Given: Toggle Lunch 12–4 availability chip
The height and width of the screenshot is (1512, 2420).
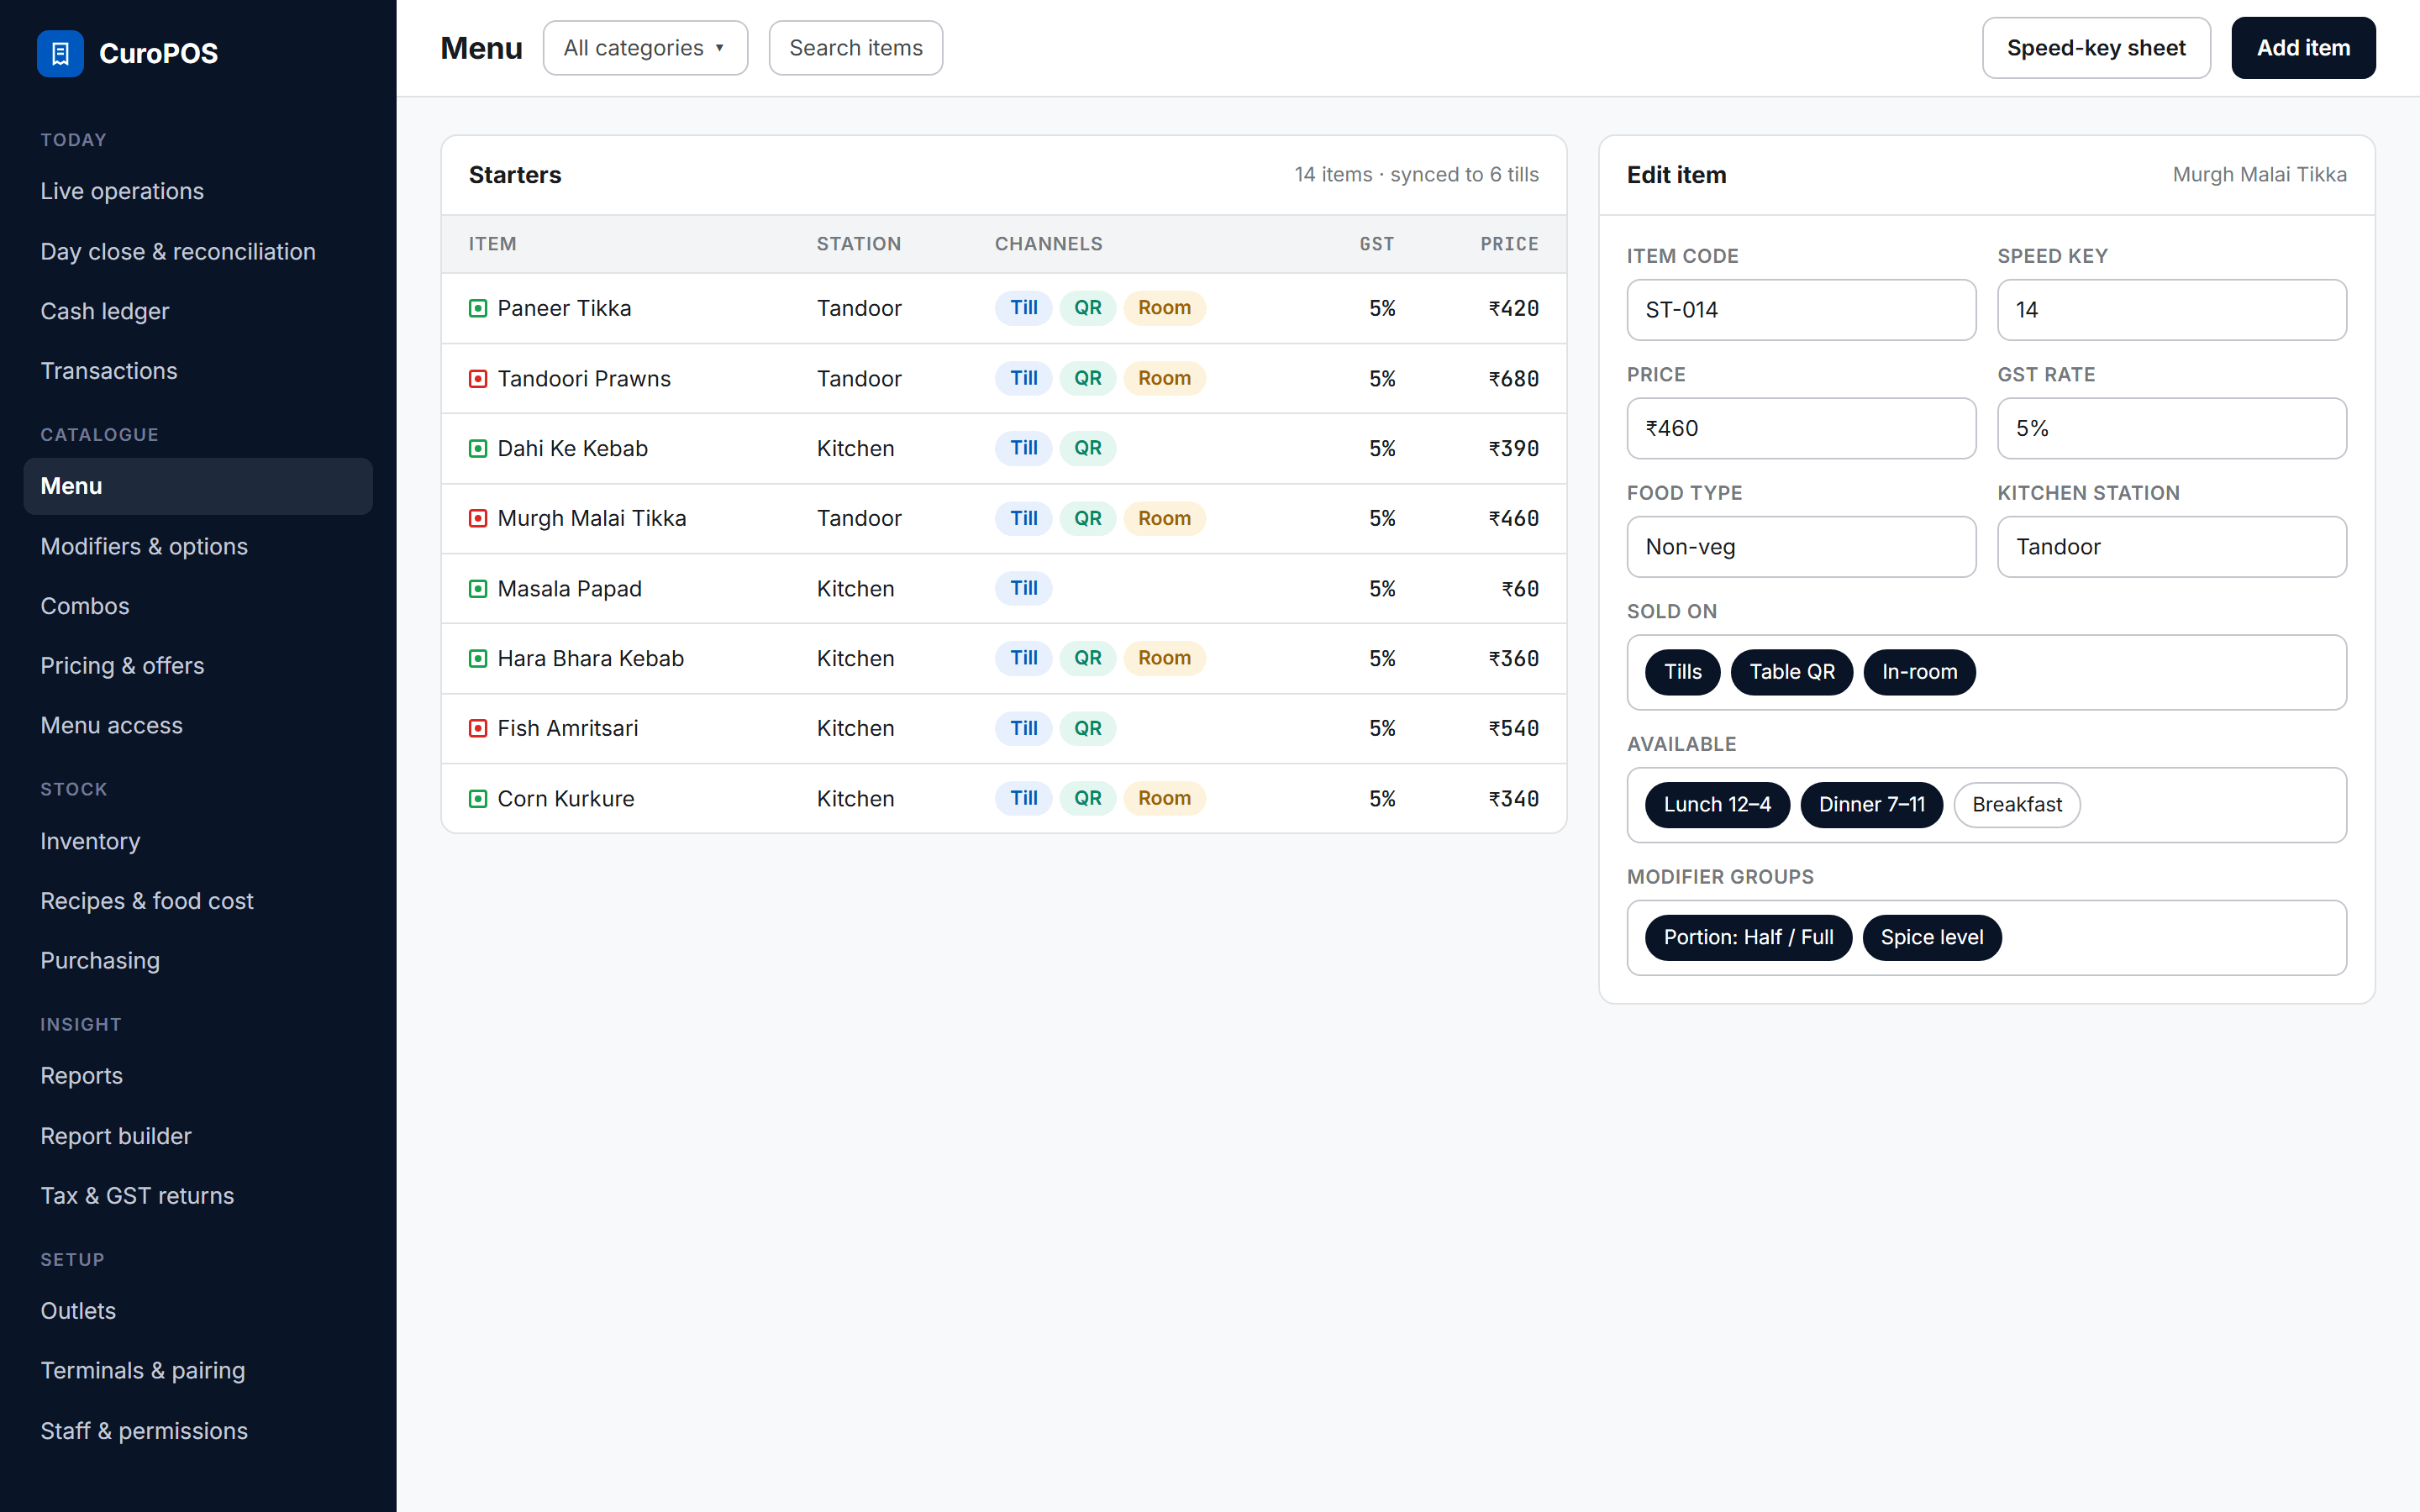Looking at the screenshot, I should (x=1717, y=805).
